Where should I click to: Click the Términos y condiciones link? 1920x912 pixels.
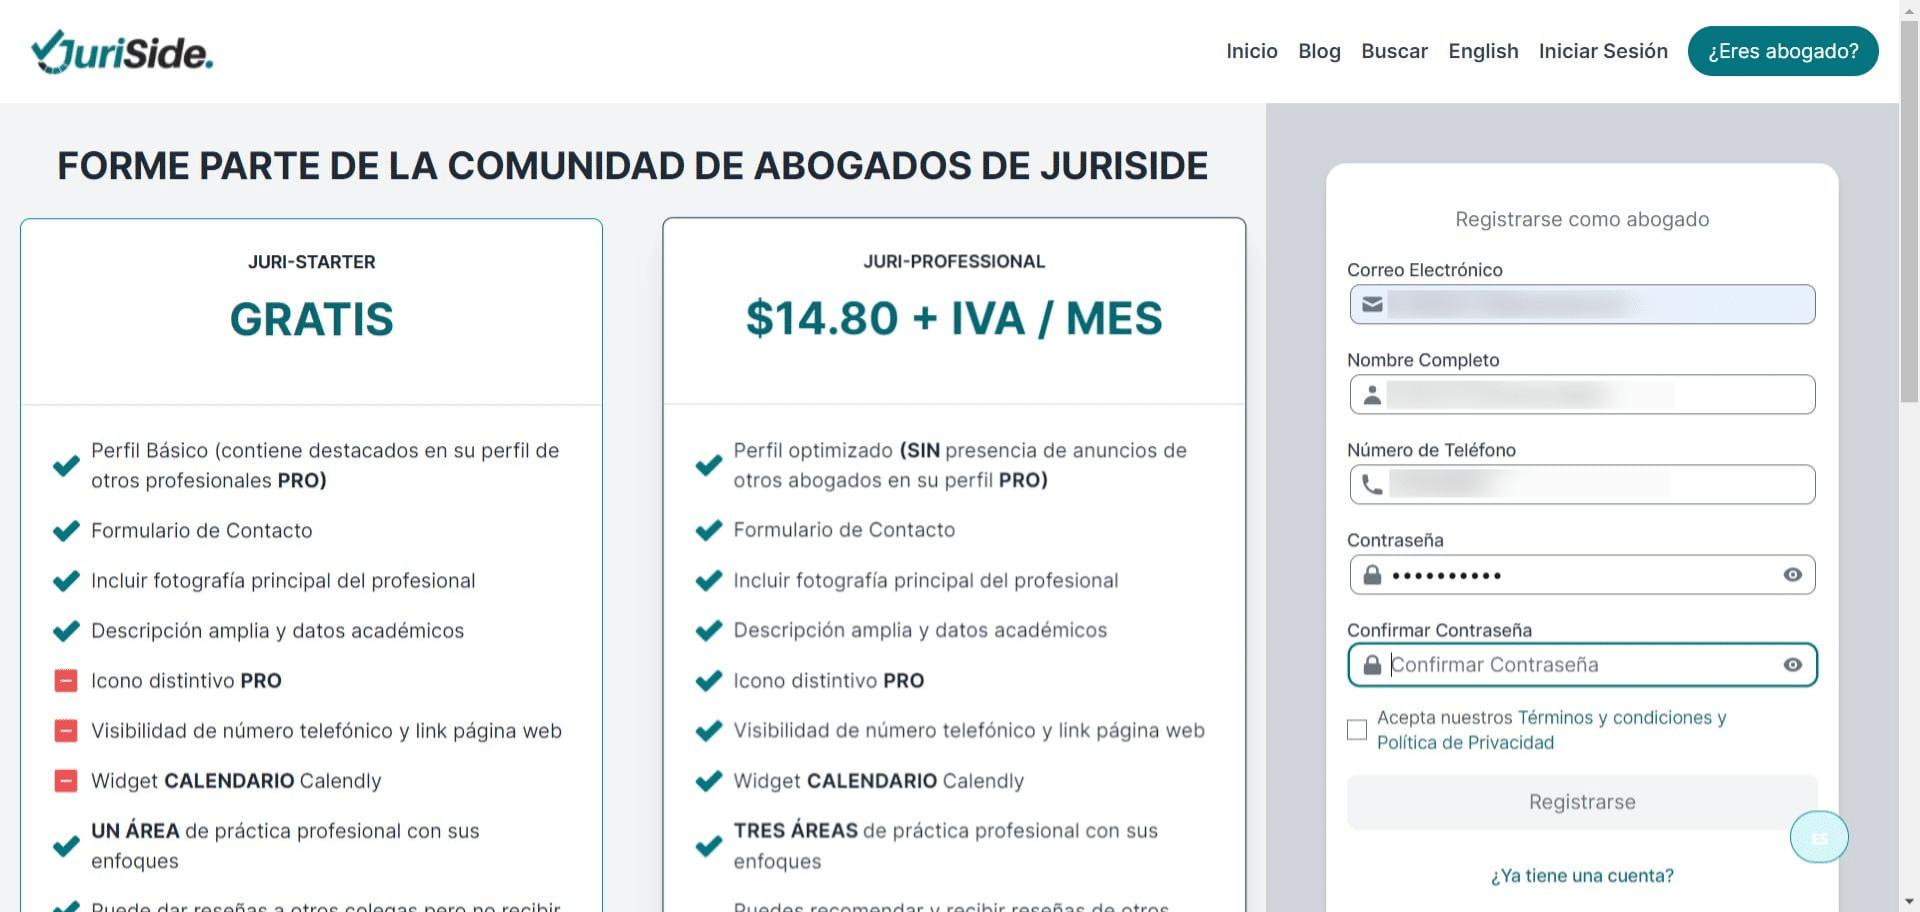[x=1619, y=717]
